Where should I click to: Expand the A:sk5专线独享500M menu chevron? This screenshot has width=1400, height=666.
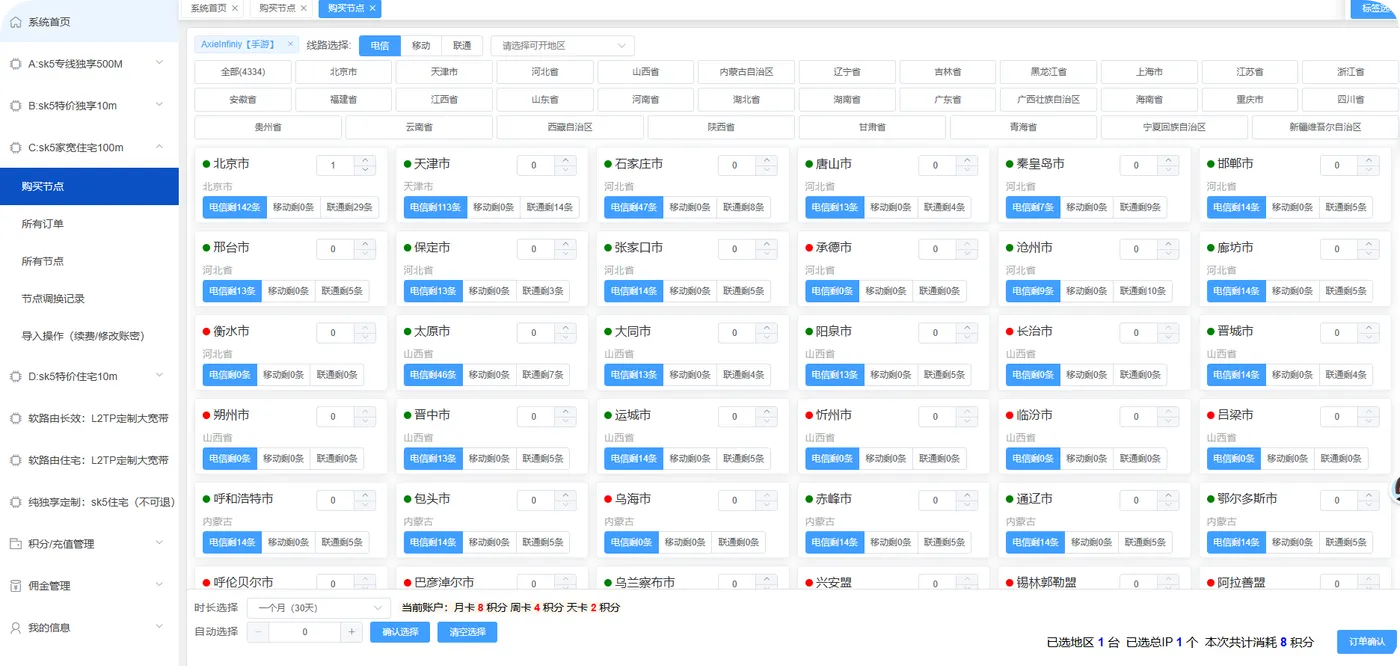159,63
